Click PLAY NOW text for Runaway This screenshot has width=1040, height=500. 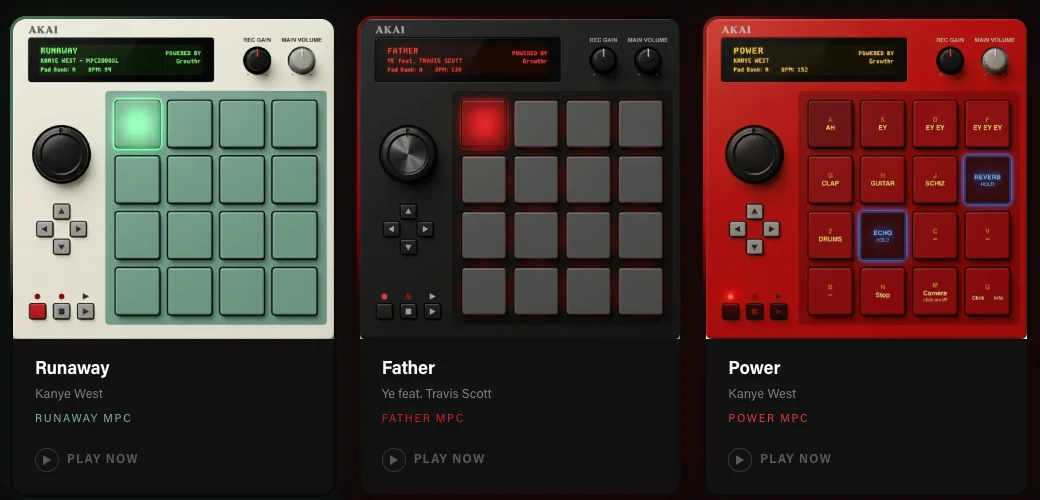point(103,459)
